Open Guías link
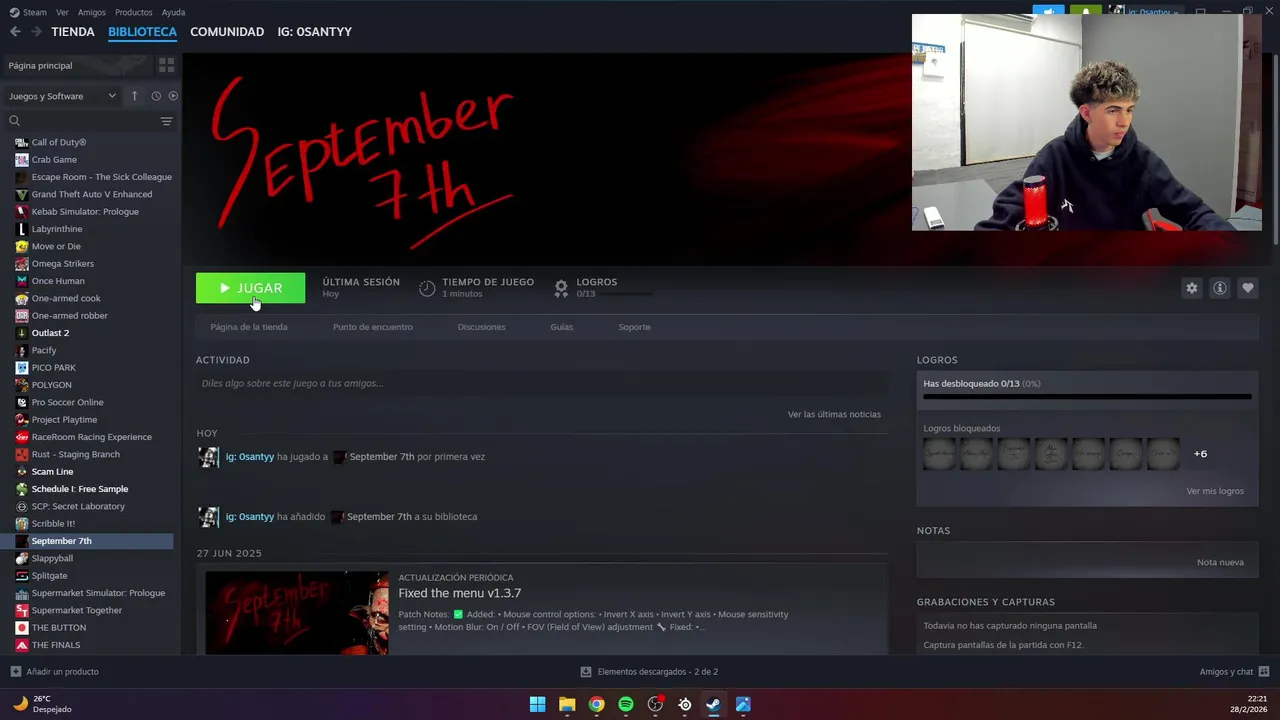This screenshot has height=720, width=1280. [x=561, y=327]
